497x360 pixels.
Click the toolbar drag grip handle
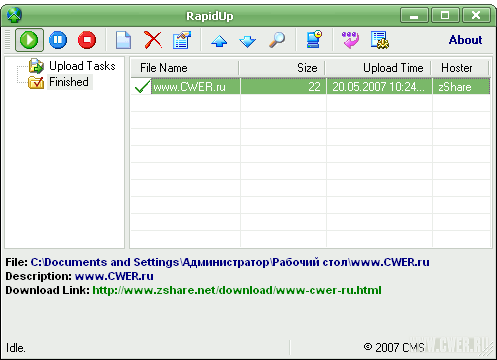coord(8,40)
